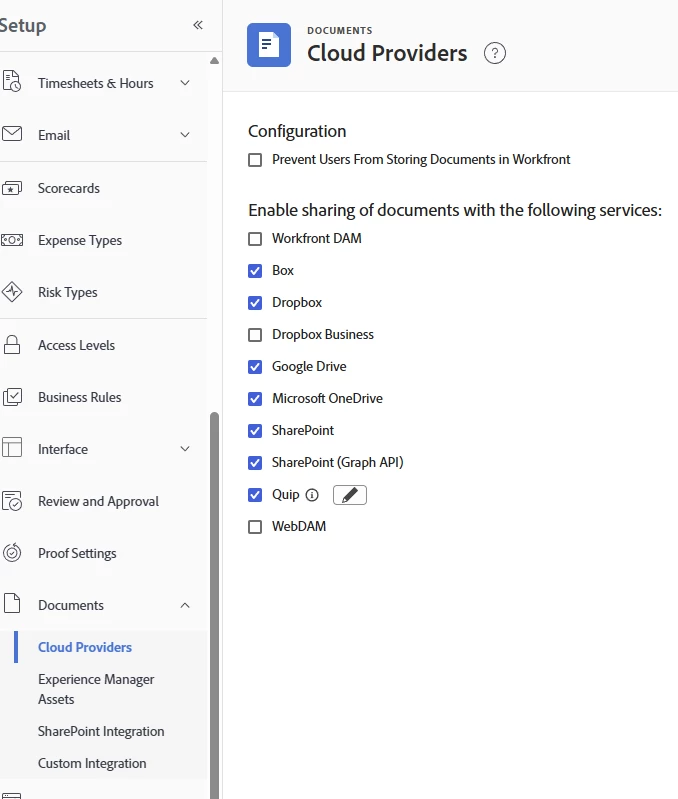Collapse the Setup sidebar with double chevron

pos(198,25)
